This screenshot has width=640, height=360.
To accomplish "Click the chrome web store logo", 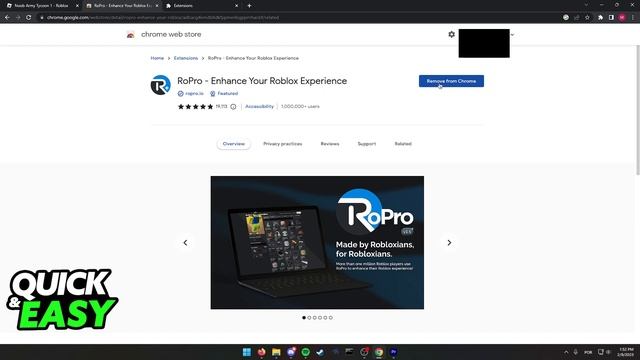I will (131, 35).
